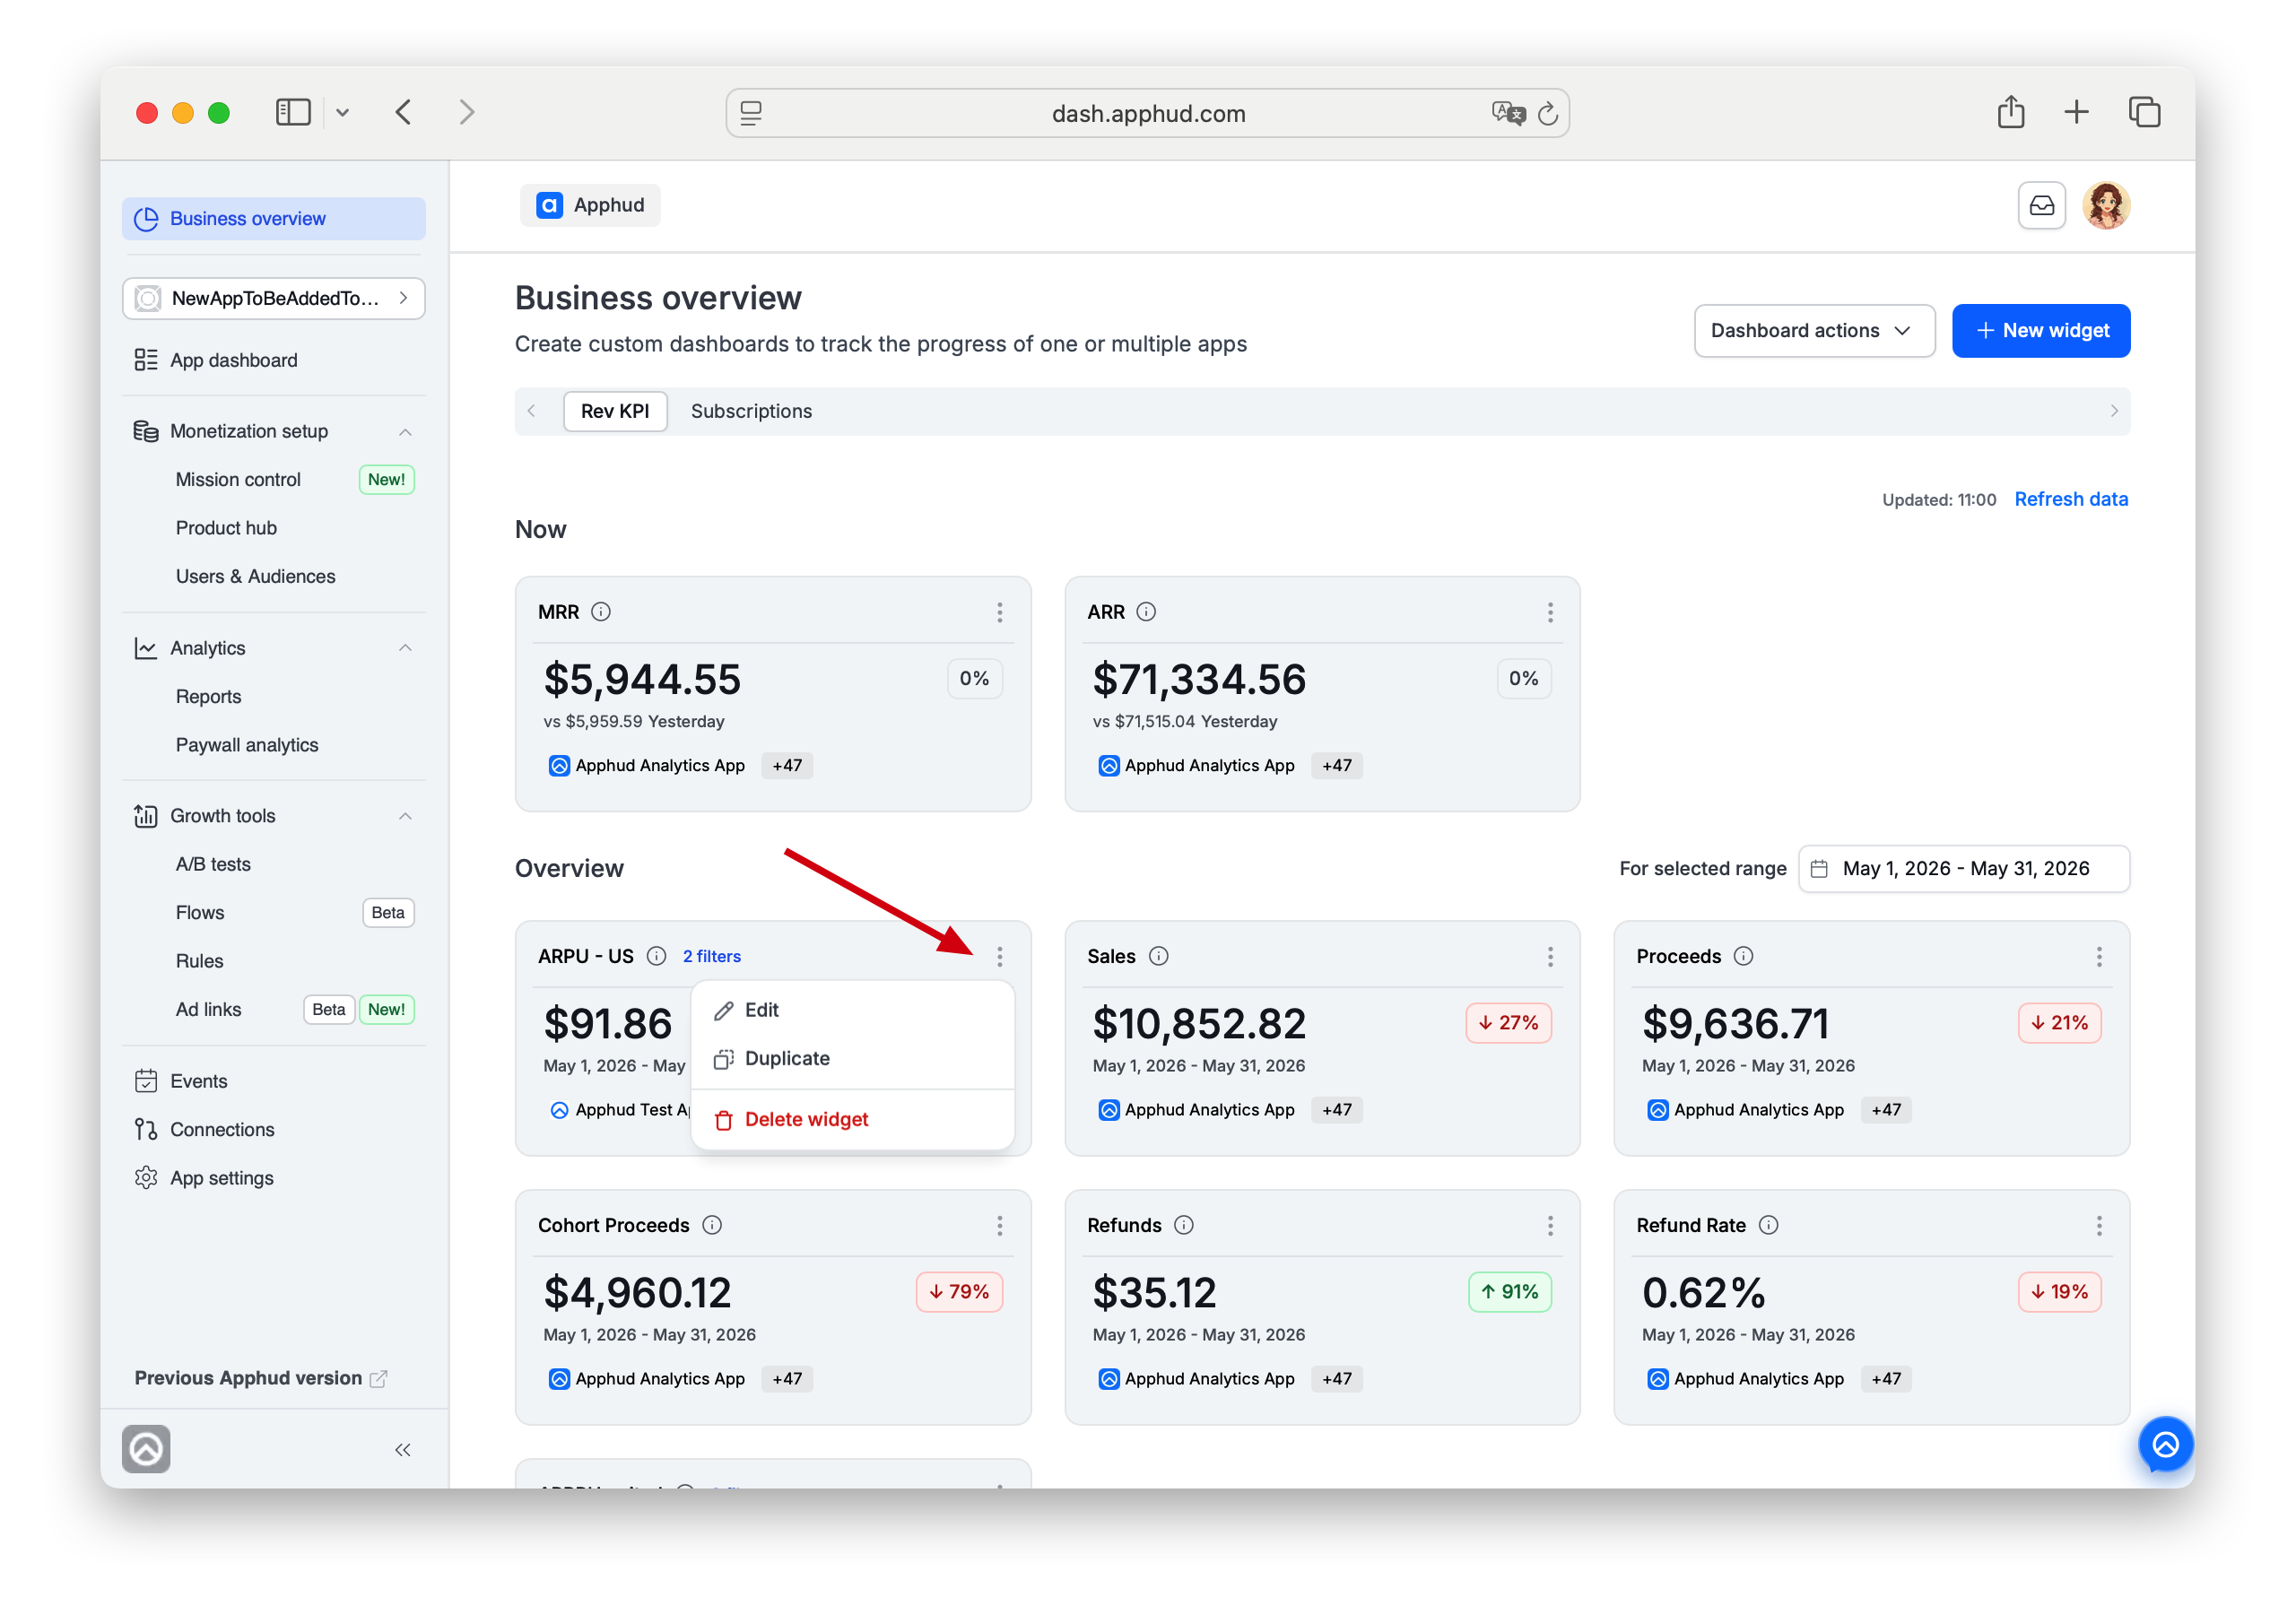Click the MRR info icon

click(x=601, y=612)
